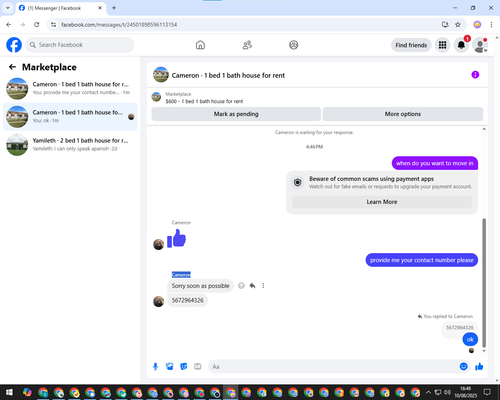The image size is (500, 400).
Task: View site information icon in address bar
Action: pyautogui.click(x=53, y=25)
